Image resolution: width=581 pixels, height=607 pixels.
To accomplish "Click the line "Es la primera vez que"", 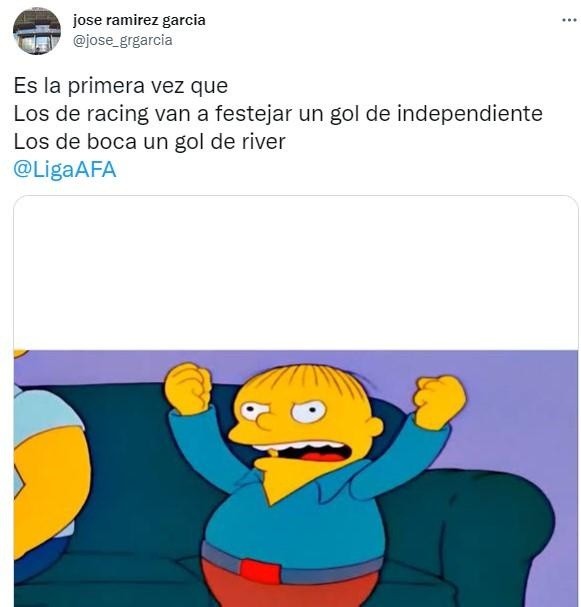I will click(x=121, y=86).
